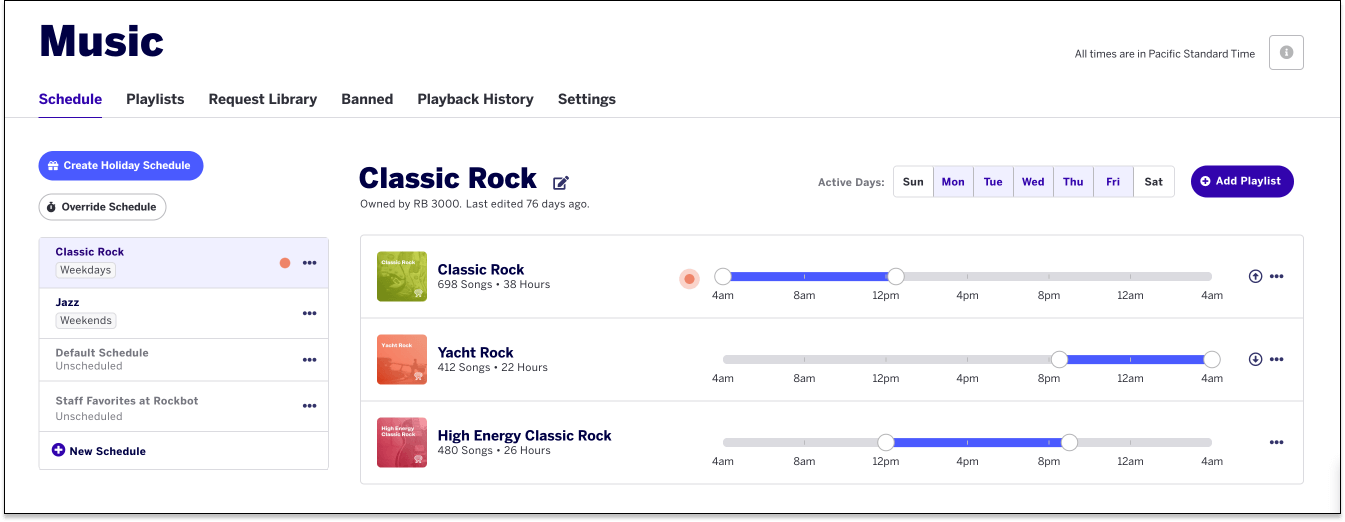Click the info icon near timezone note

tap(1286, 53)
